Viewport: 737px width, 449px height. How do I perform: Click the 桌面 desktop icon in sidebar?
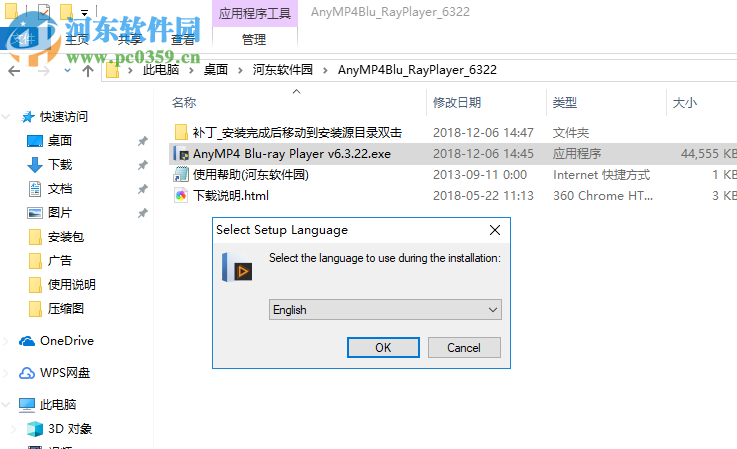click(35, 141)
